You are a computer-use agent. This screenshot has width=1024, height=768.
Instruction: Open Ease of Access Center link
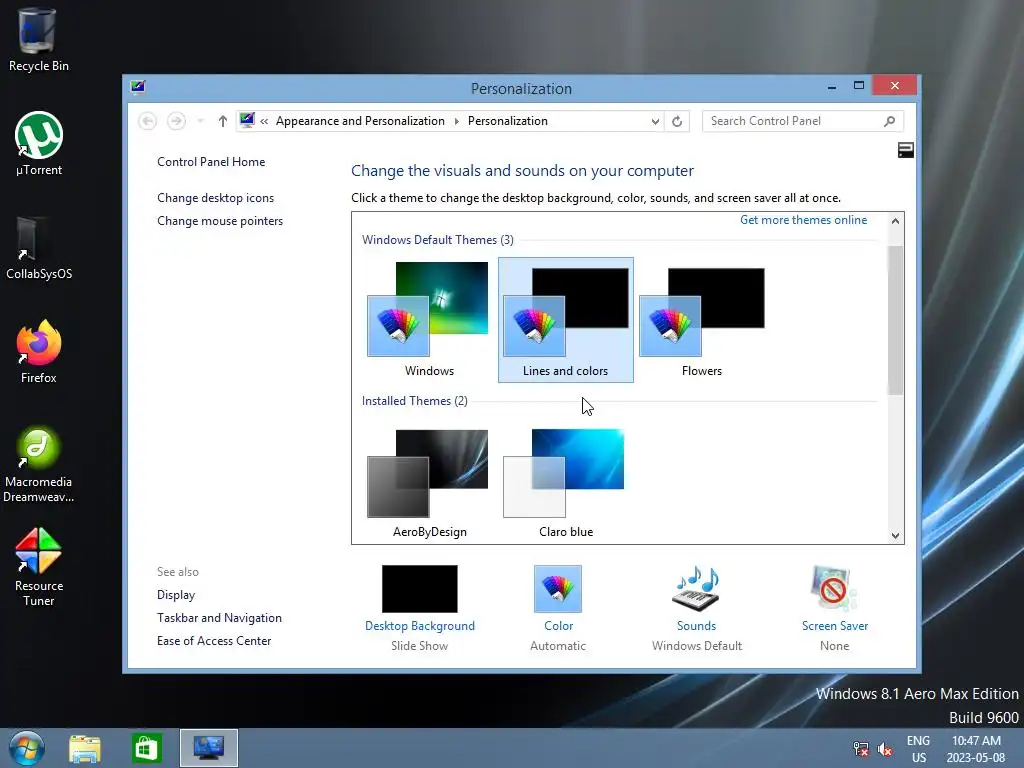click(214, 641)
